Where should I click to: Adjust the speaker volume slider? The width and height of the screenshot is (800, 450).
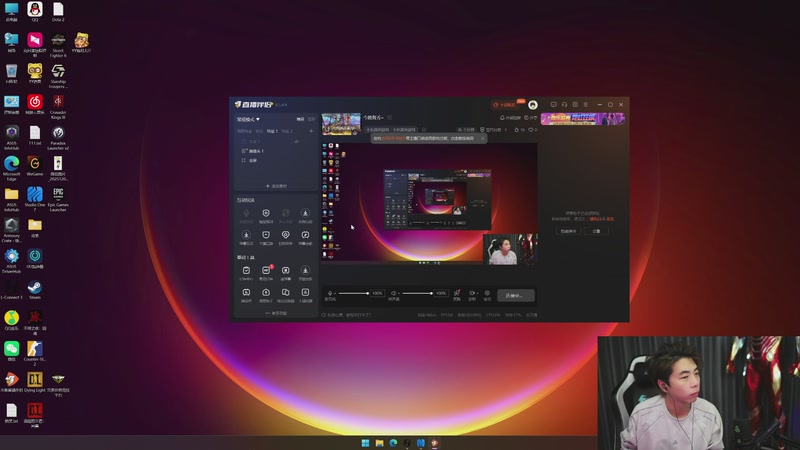tap(417, 293)
